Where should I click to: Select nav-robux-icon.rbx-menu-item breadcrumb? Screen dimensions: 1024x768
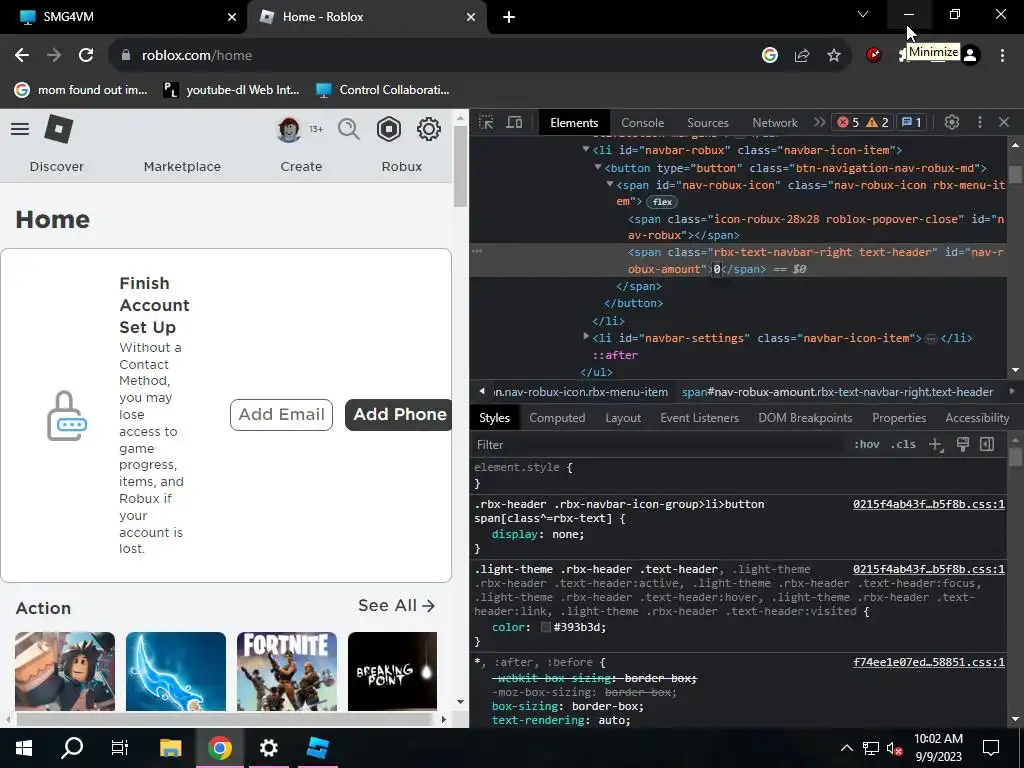point(581,392)
